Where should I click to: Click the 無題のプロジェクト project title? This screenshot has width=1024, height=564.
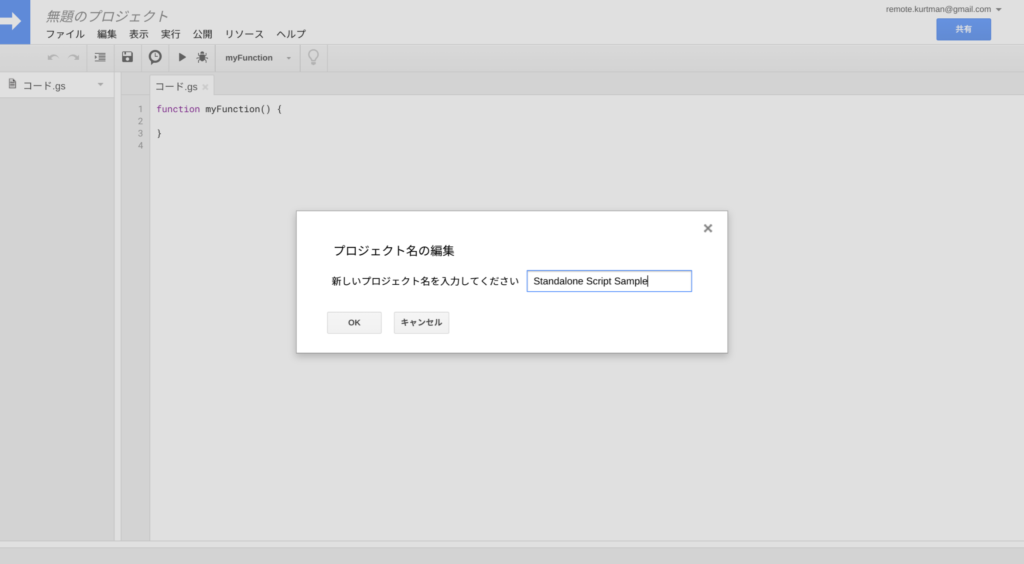[x=107, y=16]
